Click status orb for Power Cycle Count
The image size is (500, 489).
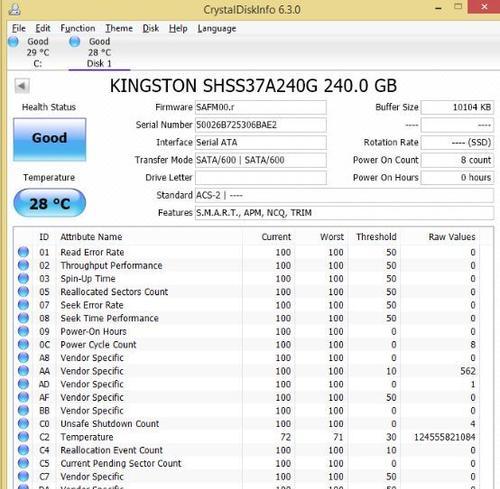(23, 344)
